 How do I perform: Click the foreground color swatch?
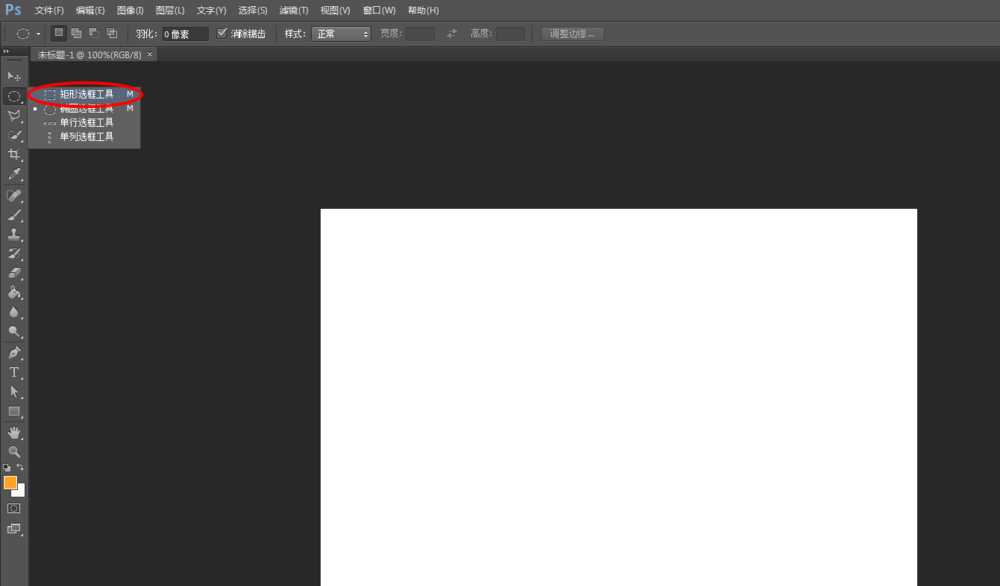(10, 483)
